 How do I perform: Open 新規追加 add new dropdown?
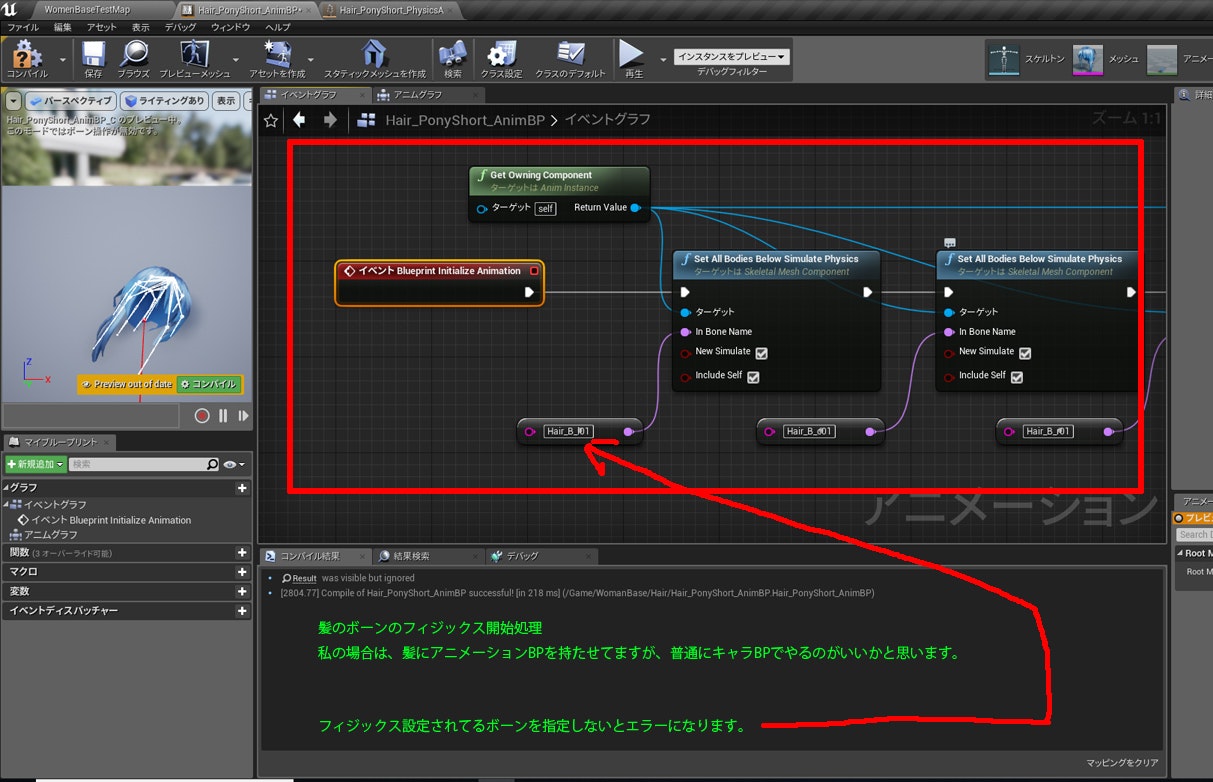36,465
